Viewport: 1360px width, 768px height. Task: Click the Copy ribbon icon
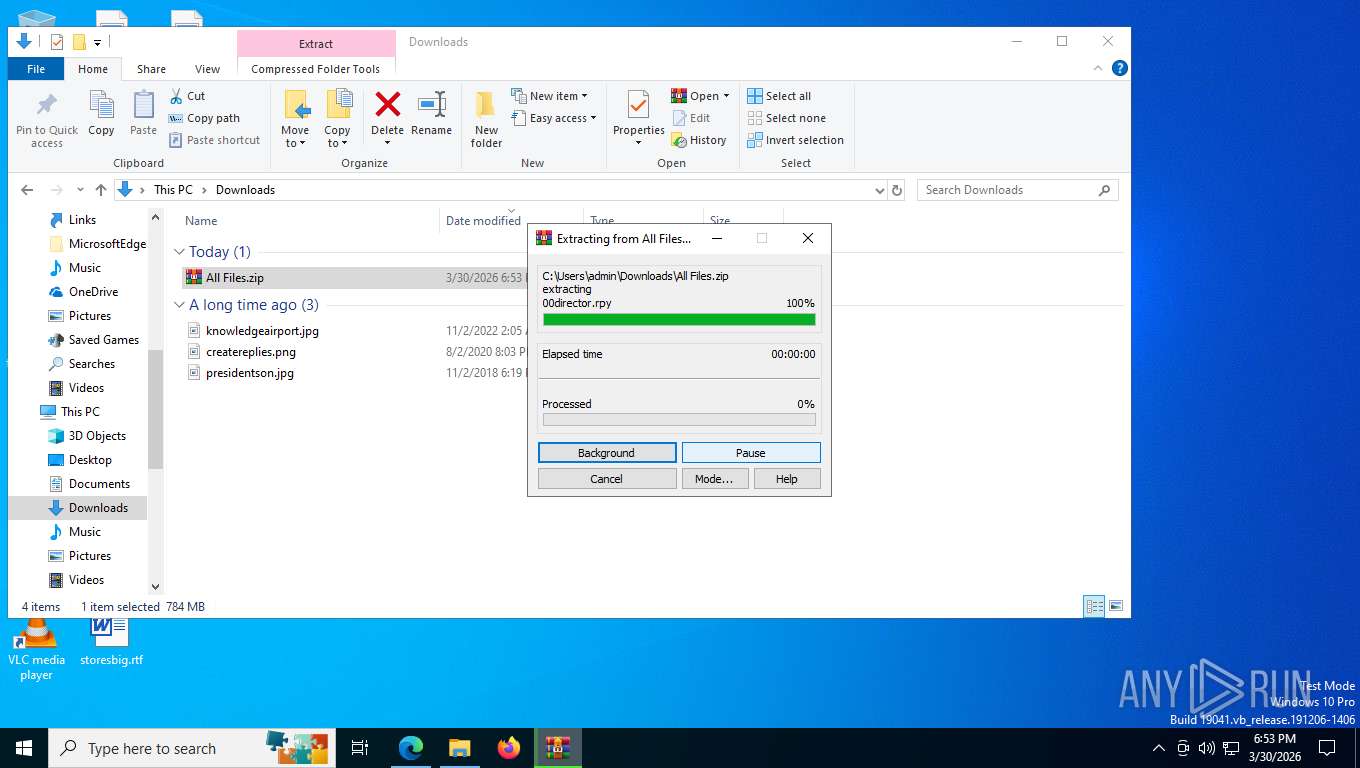click(101, 104)
